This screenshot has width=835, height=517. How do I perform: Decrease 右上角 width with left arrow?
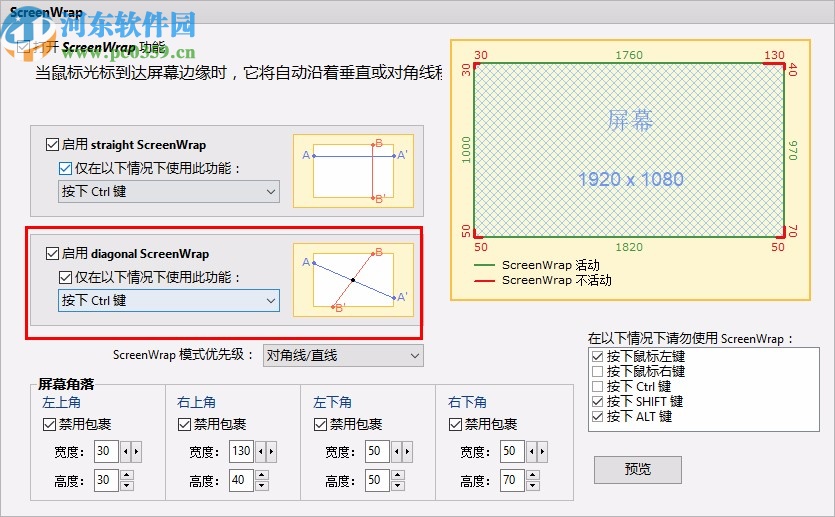(261, 452)
